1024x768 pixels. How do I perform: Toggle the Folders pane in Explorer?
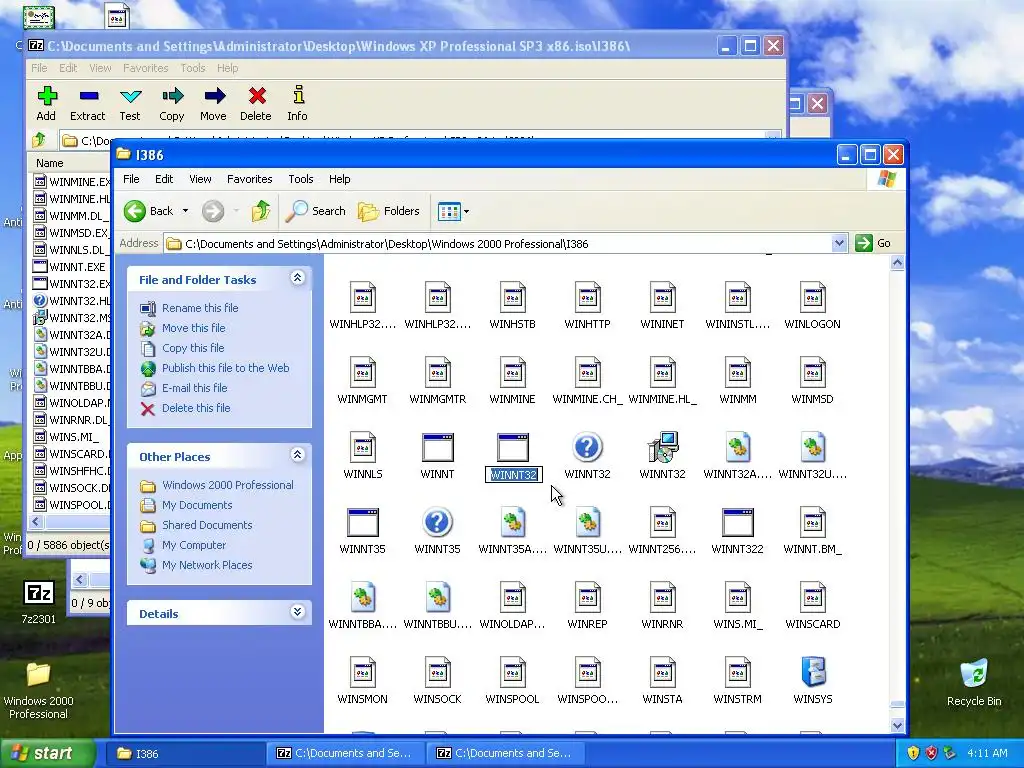[389, 211]
